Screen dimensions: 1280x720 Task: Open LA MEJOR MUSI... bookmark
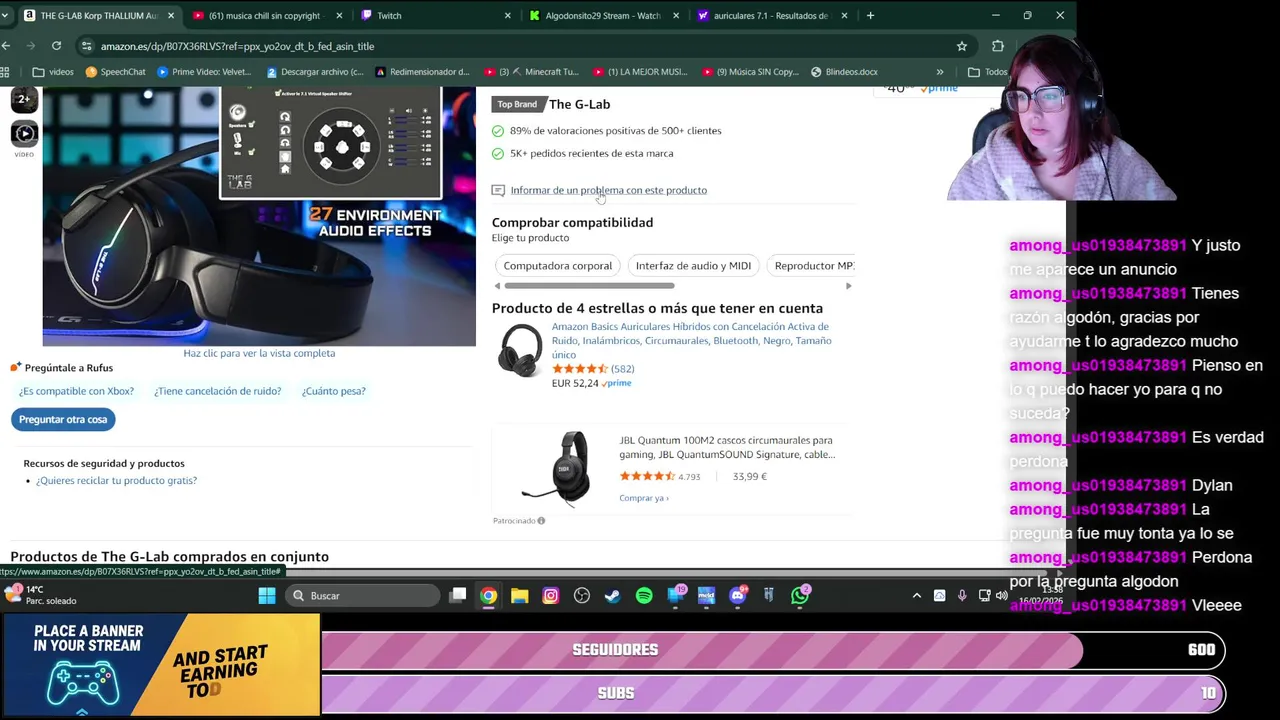click(640, 72)
